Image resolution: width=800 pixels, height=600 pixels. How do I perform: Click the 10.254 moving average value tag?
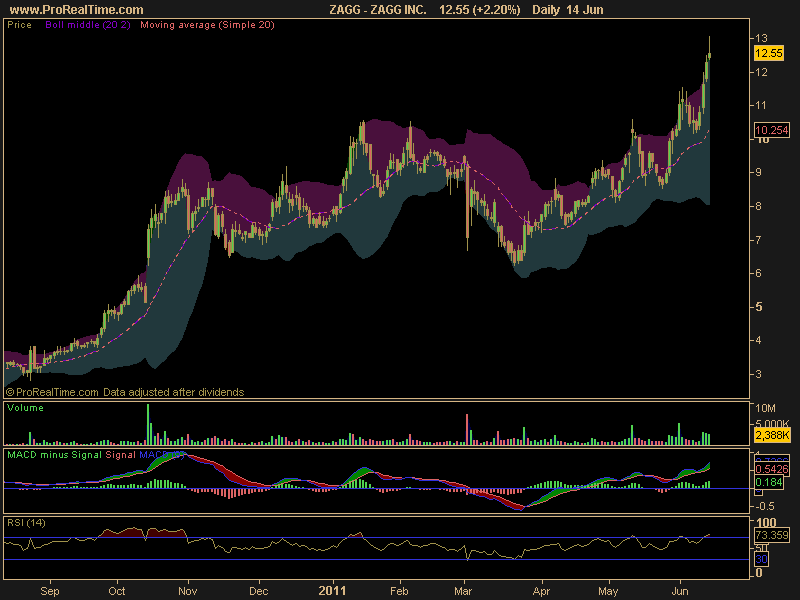pyautogui.click(x=771, y=130)
